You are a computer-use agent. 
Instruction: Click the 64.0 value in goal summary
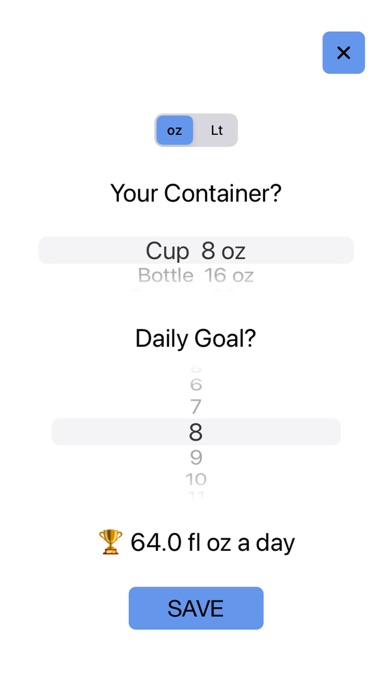tap(156, 542)
